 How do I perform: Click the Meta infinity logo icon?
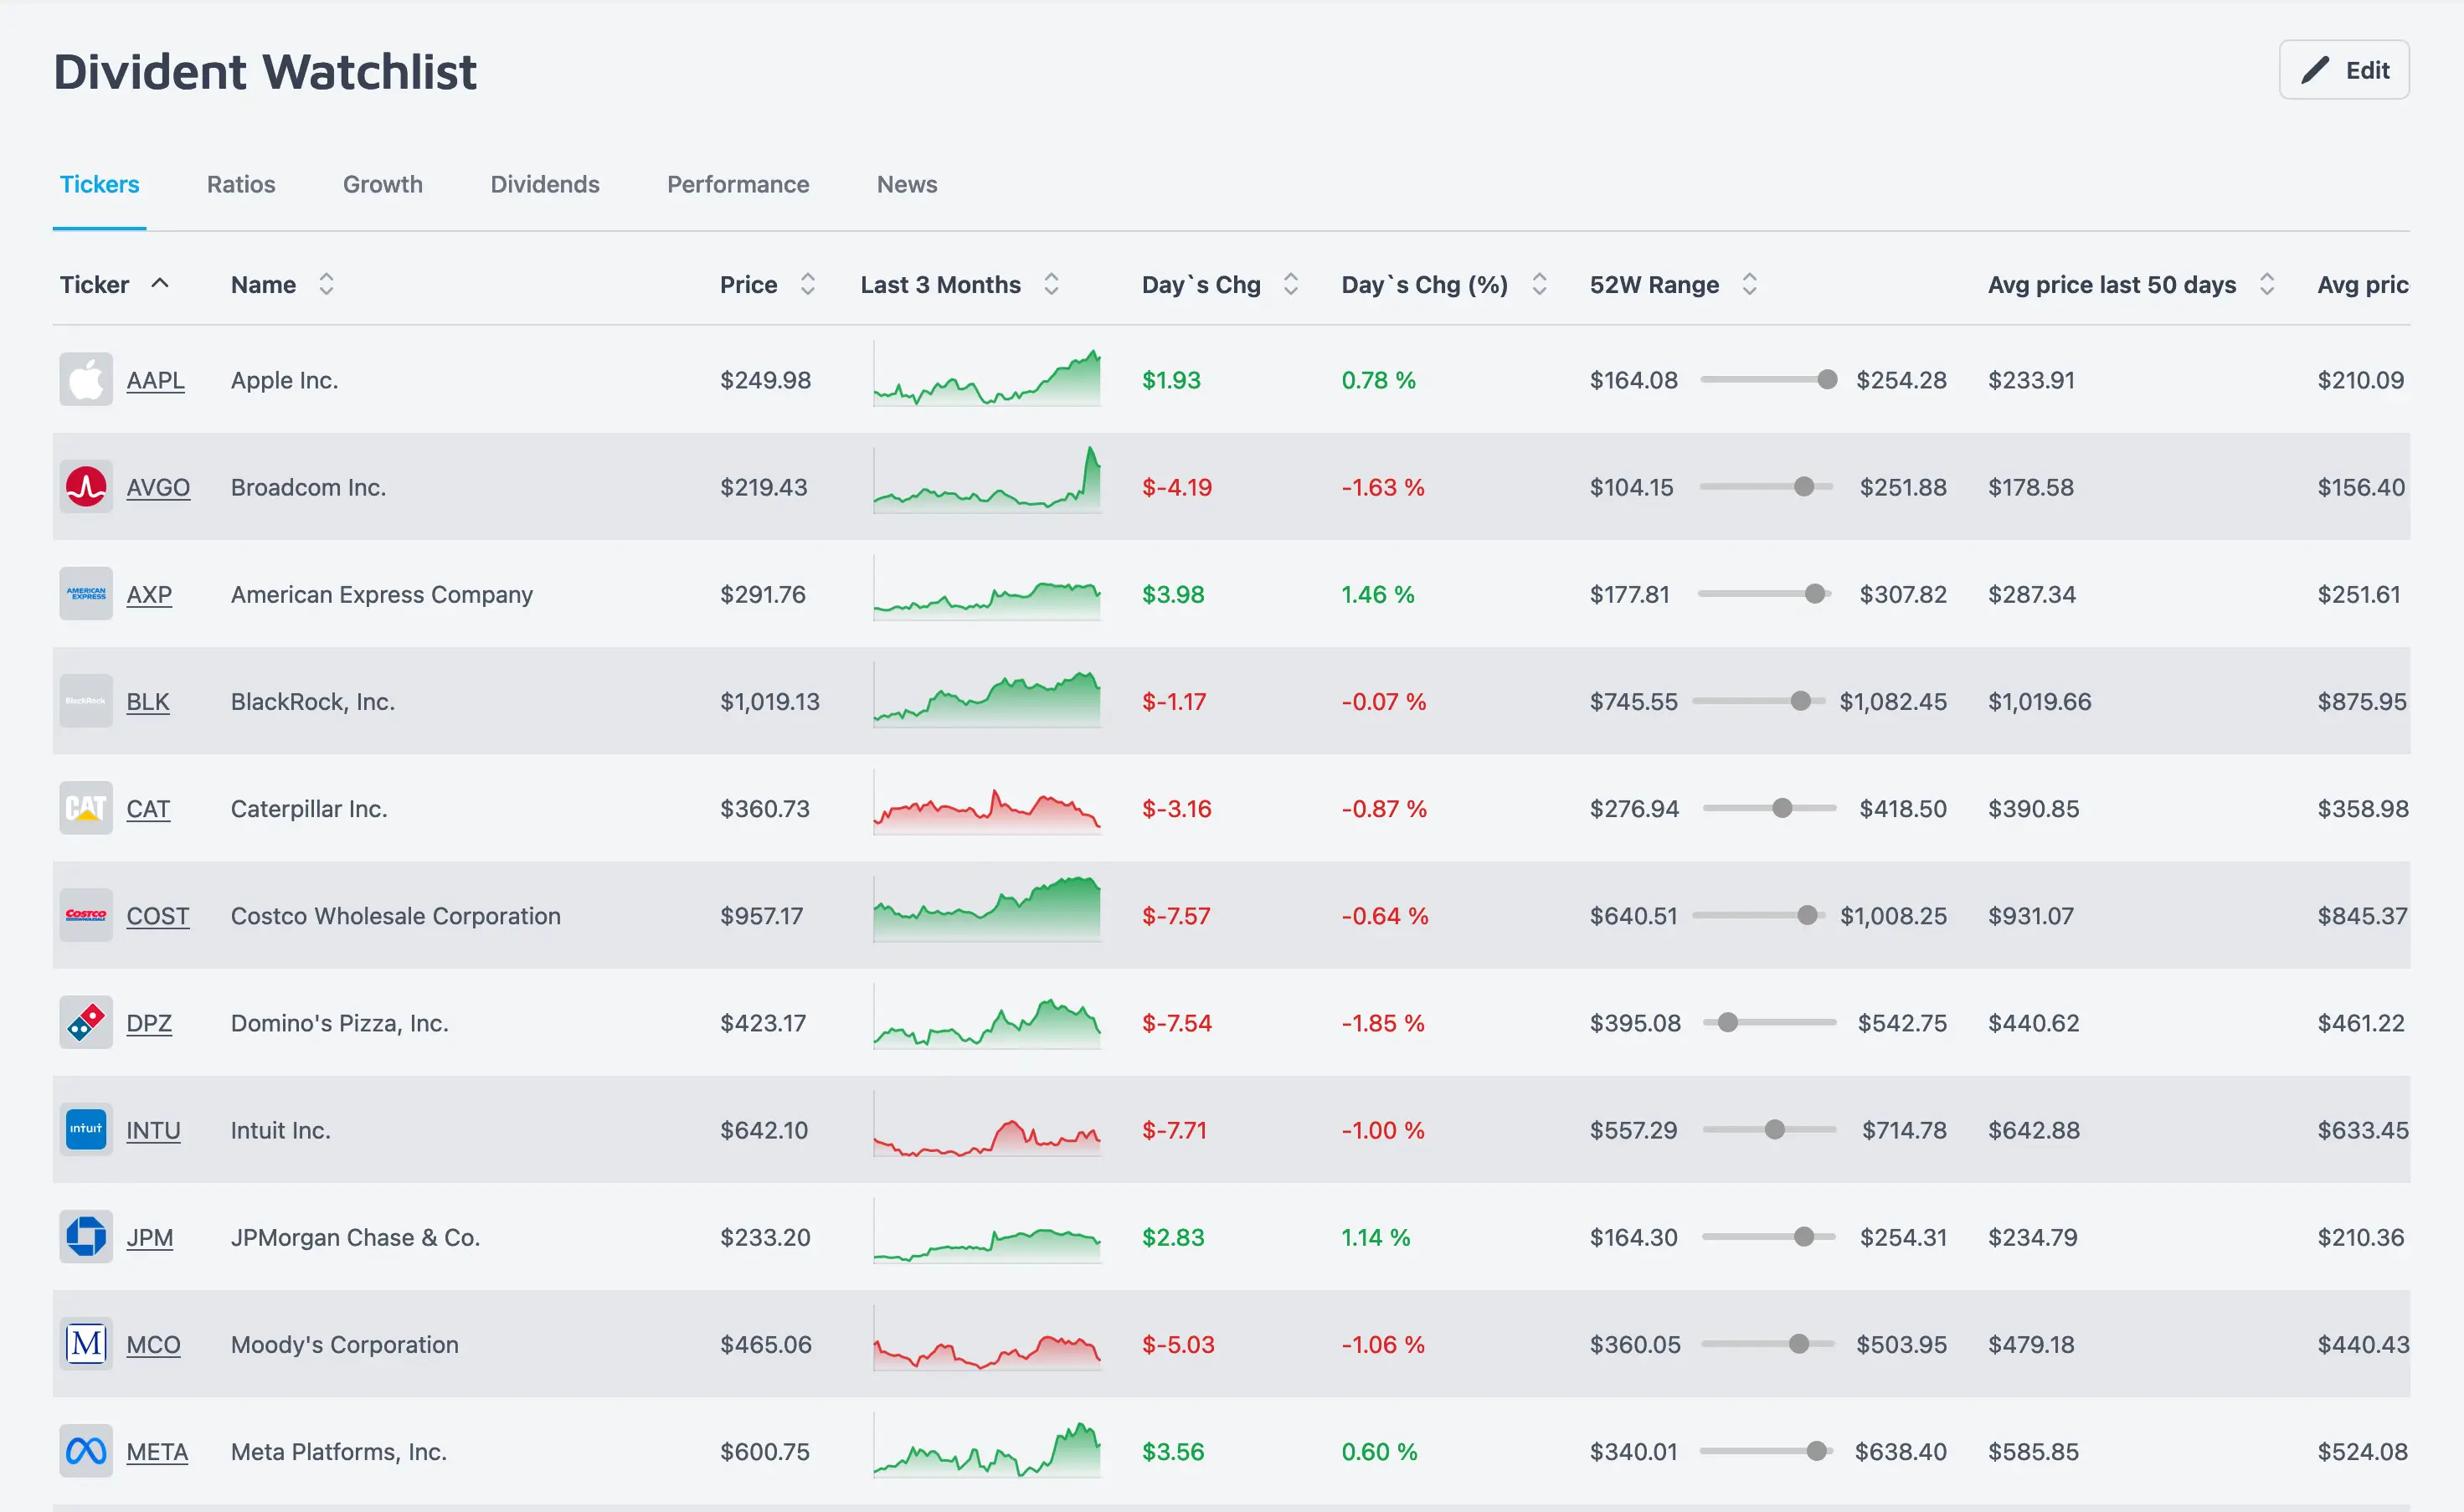pos(86,1450)
